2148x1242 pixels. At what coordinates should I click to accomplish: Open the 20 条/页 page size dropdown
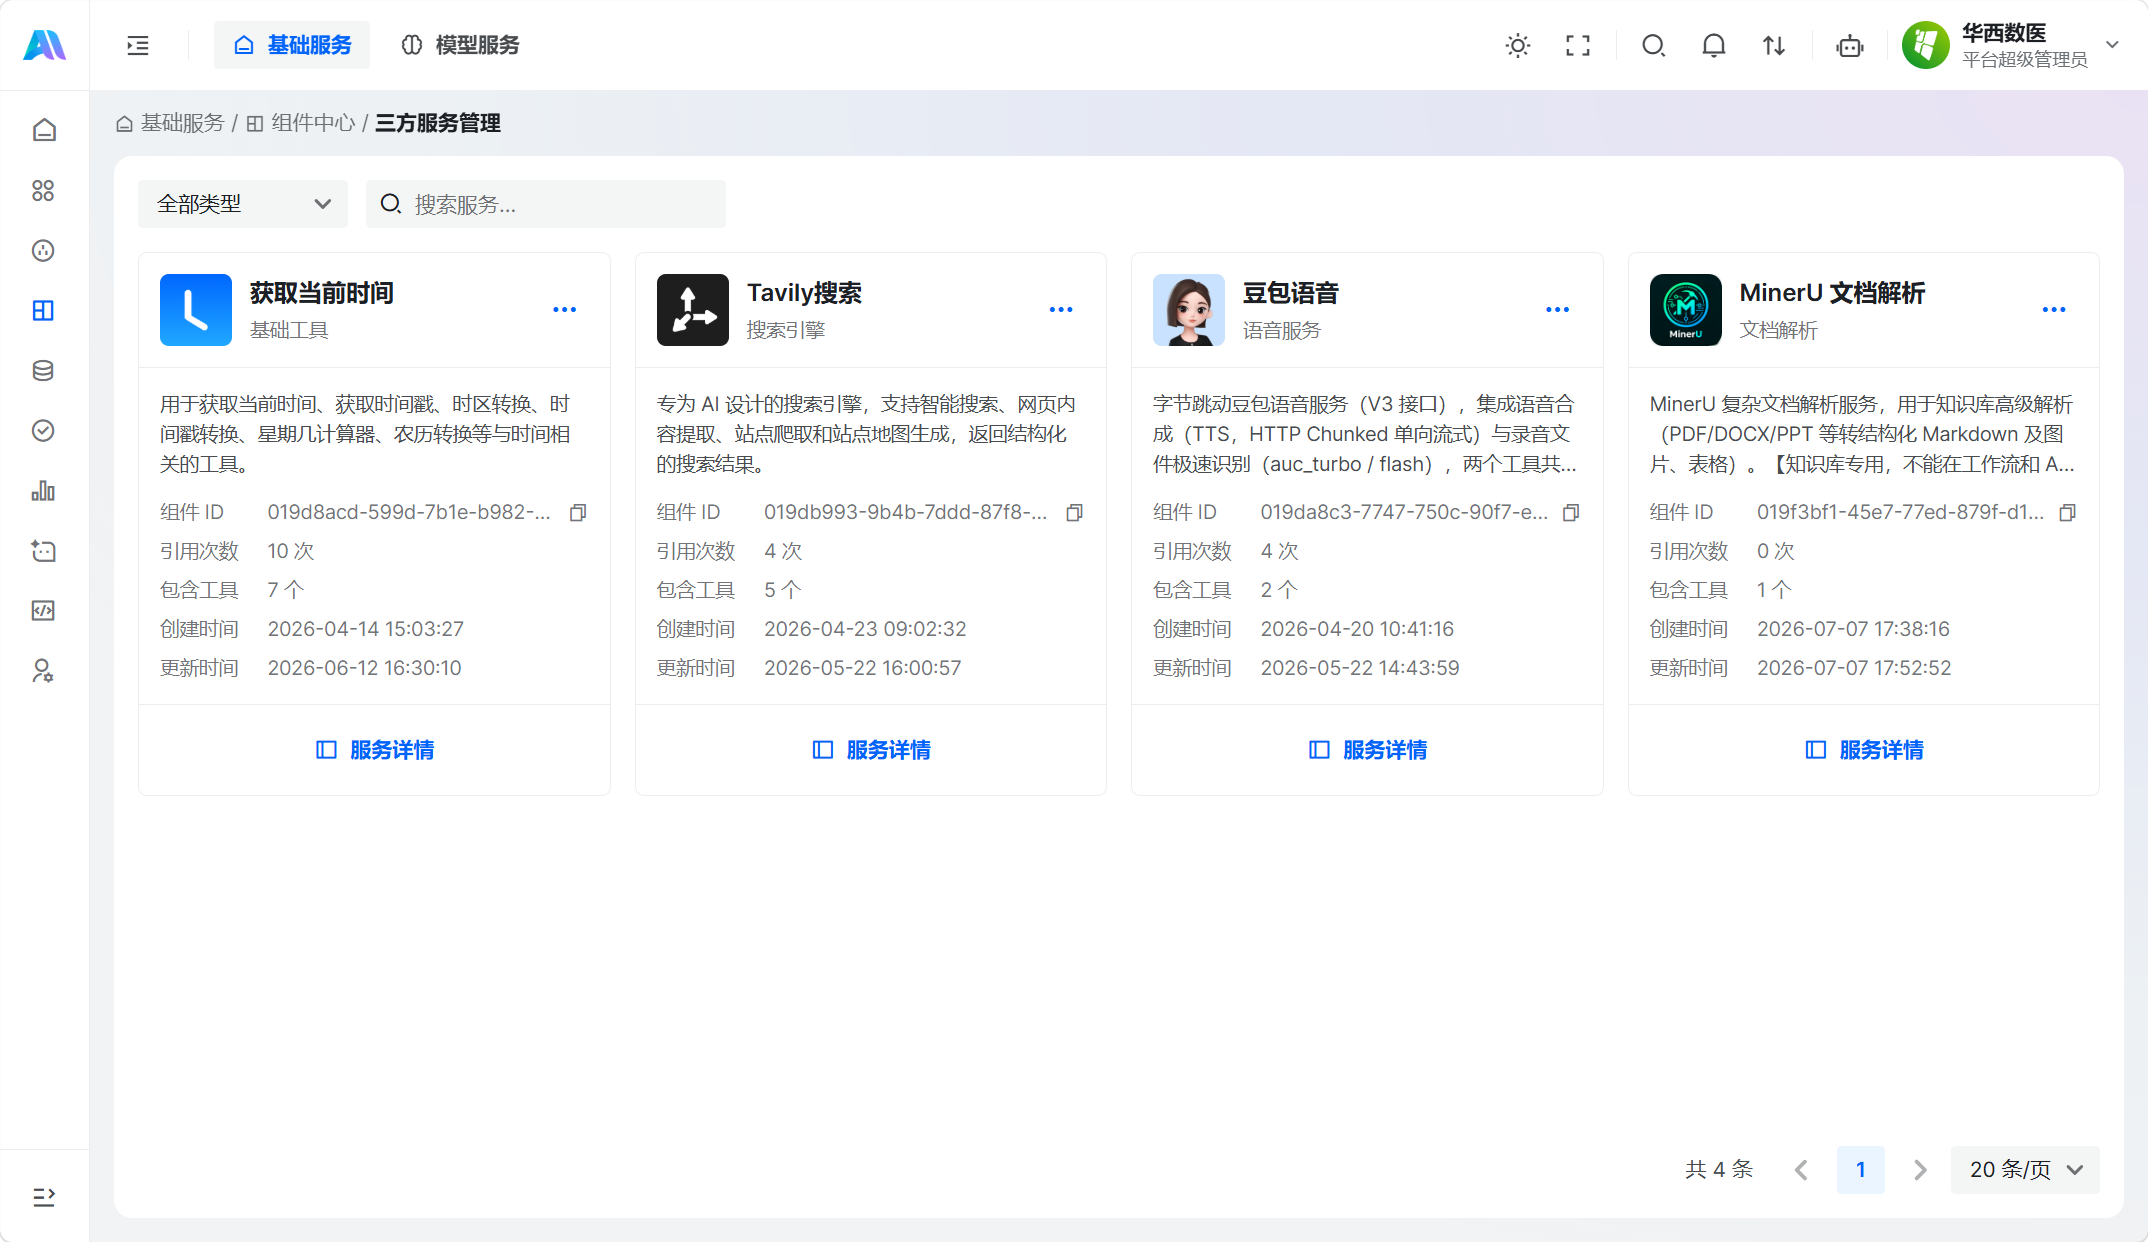click(2025, 1170)
